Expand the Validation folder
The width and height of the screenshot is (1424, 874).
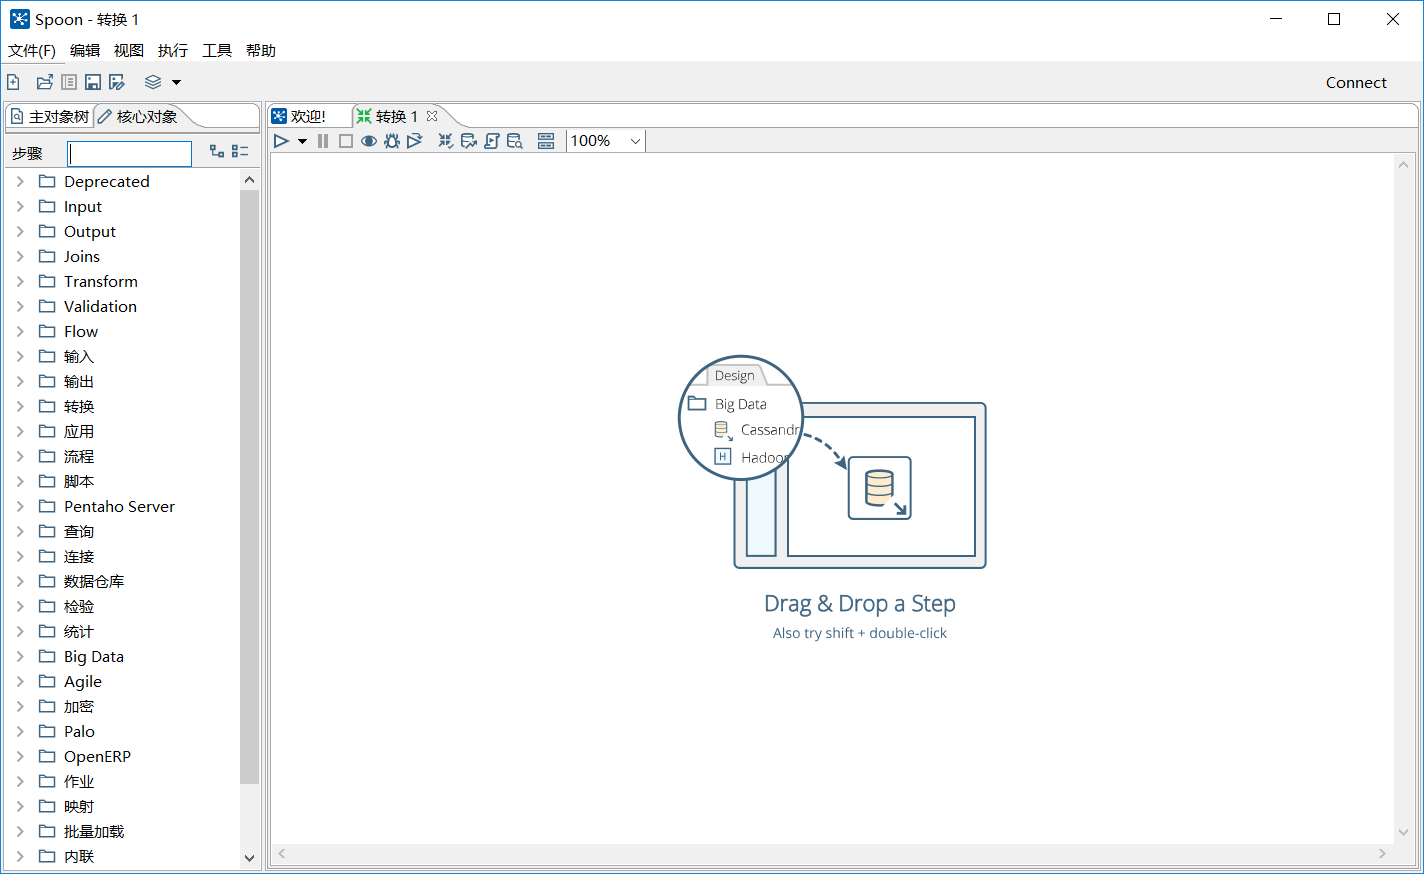tap(20, 306)
